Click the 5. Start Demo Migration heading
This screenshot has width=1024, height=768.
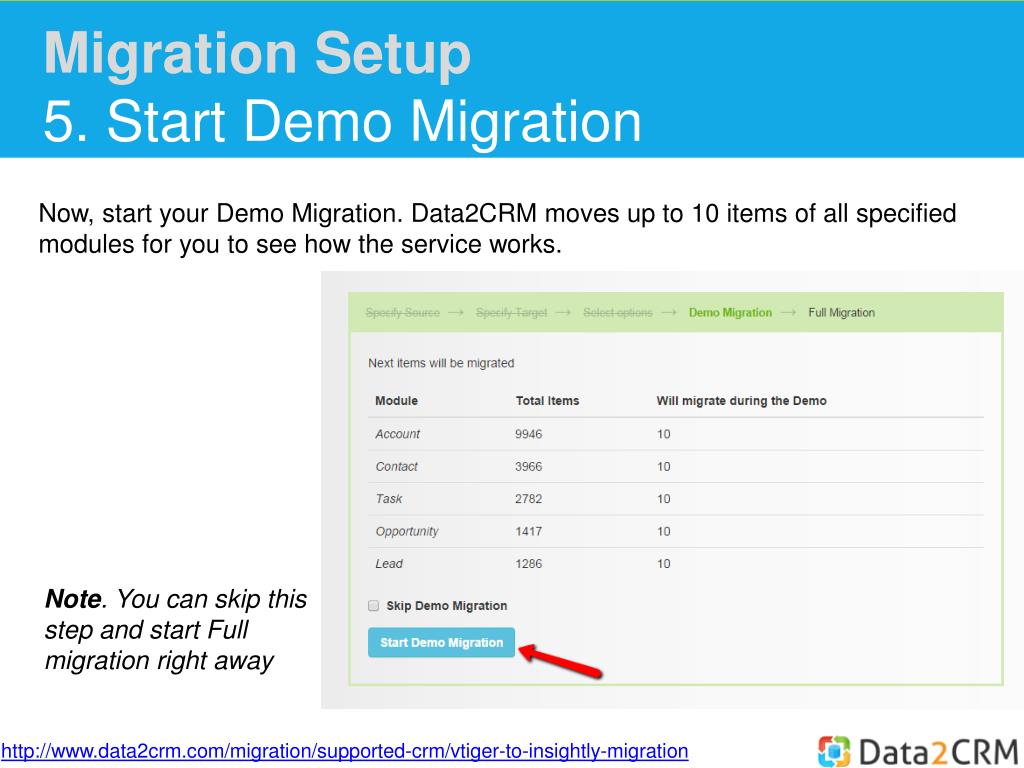click(x=342, y=121)
